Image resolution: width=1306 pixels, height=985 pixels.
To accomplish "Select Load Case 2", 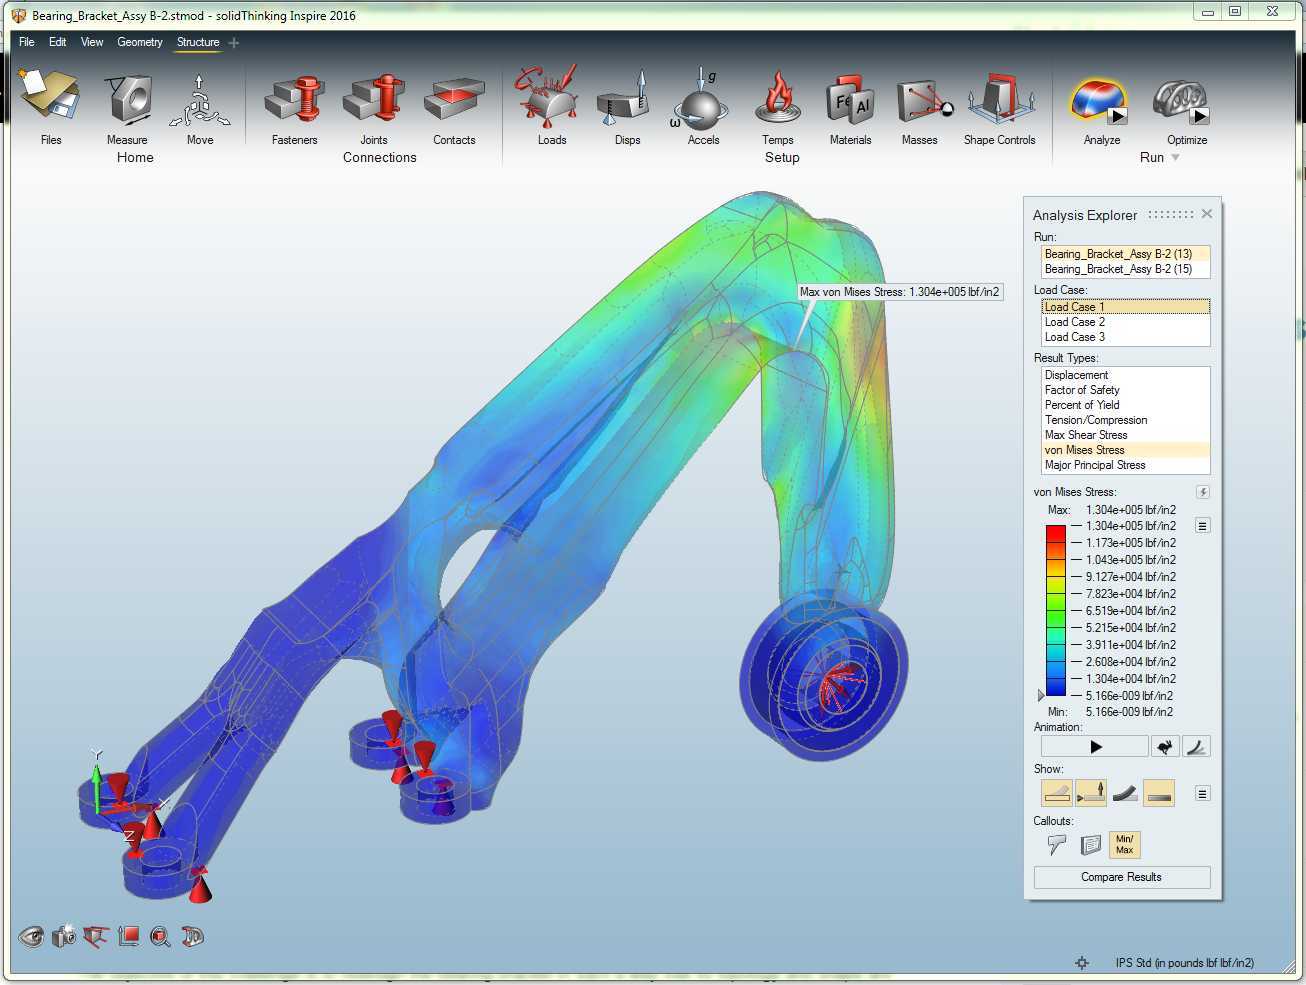I will [1125, 322].
